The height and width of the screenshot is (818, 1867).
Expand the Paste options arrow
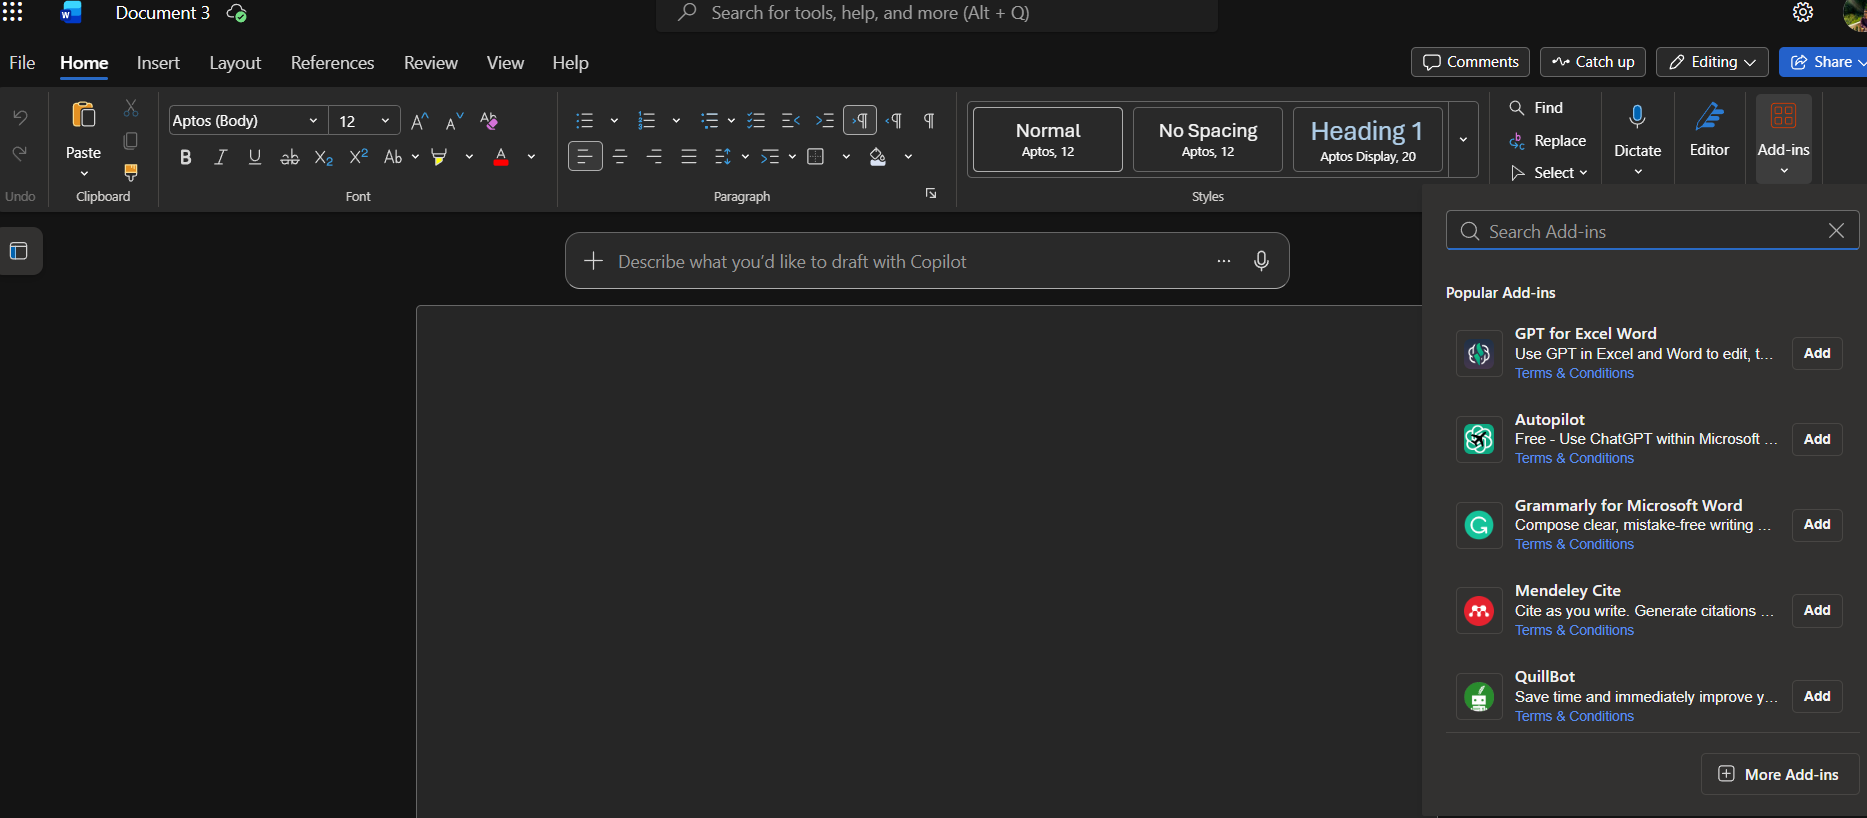[x=84, y=173]
